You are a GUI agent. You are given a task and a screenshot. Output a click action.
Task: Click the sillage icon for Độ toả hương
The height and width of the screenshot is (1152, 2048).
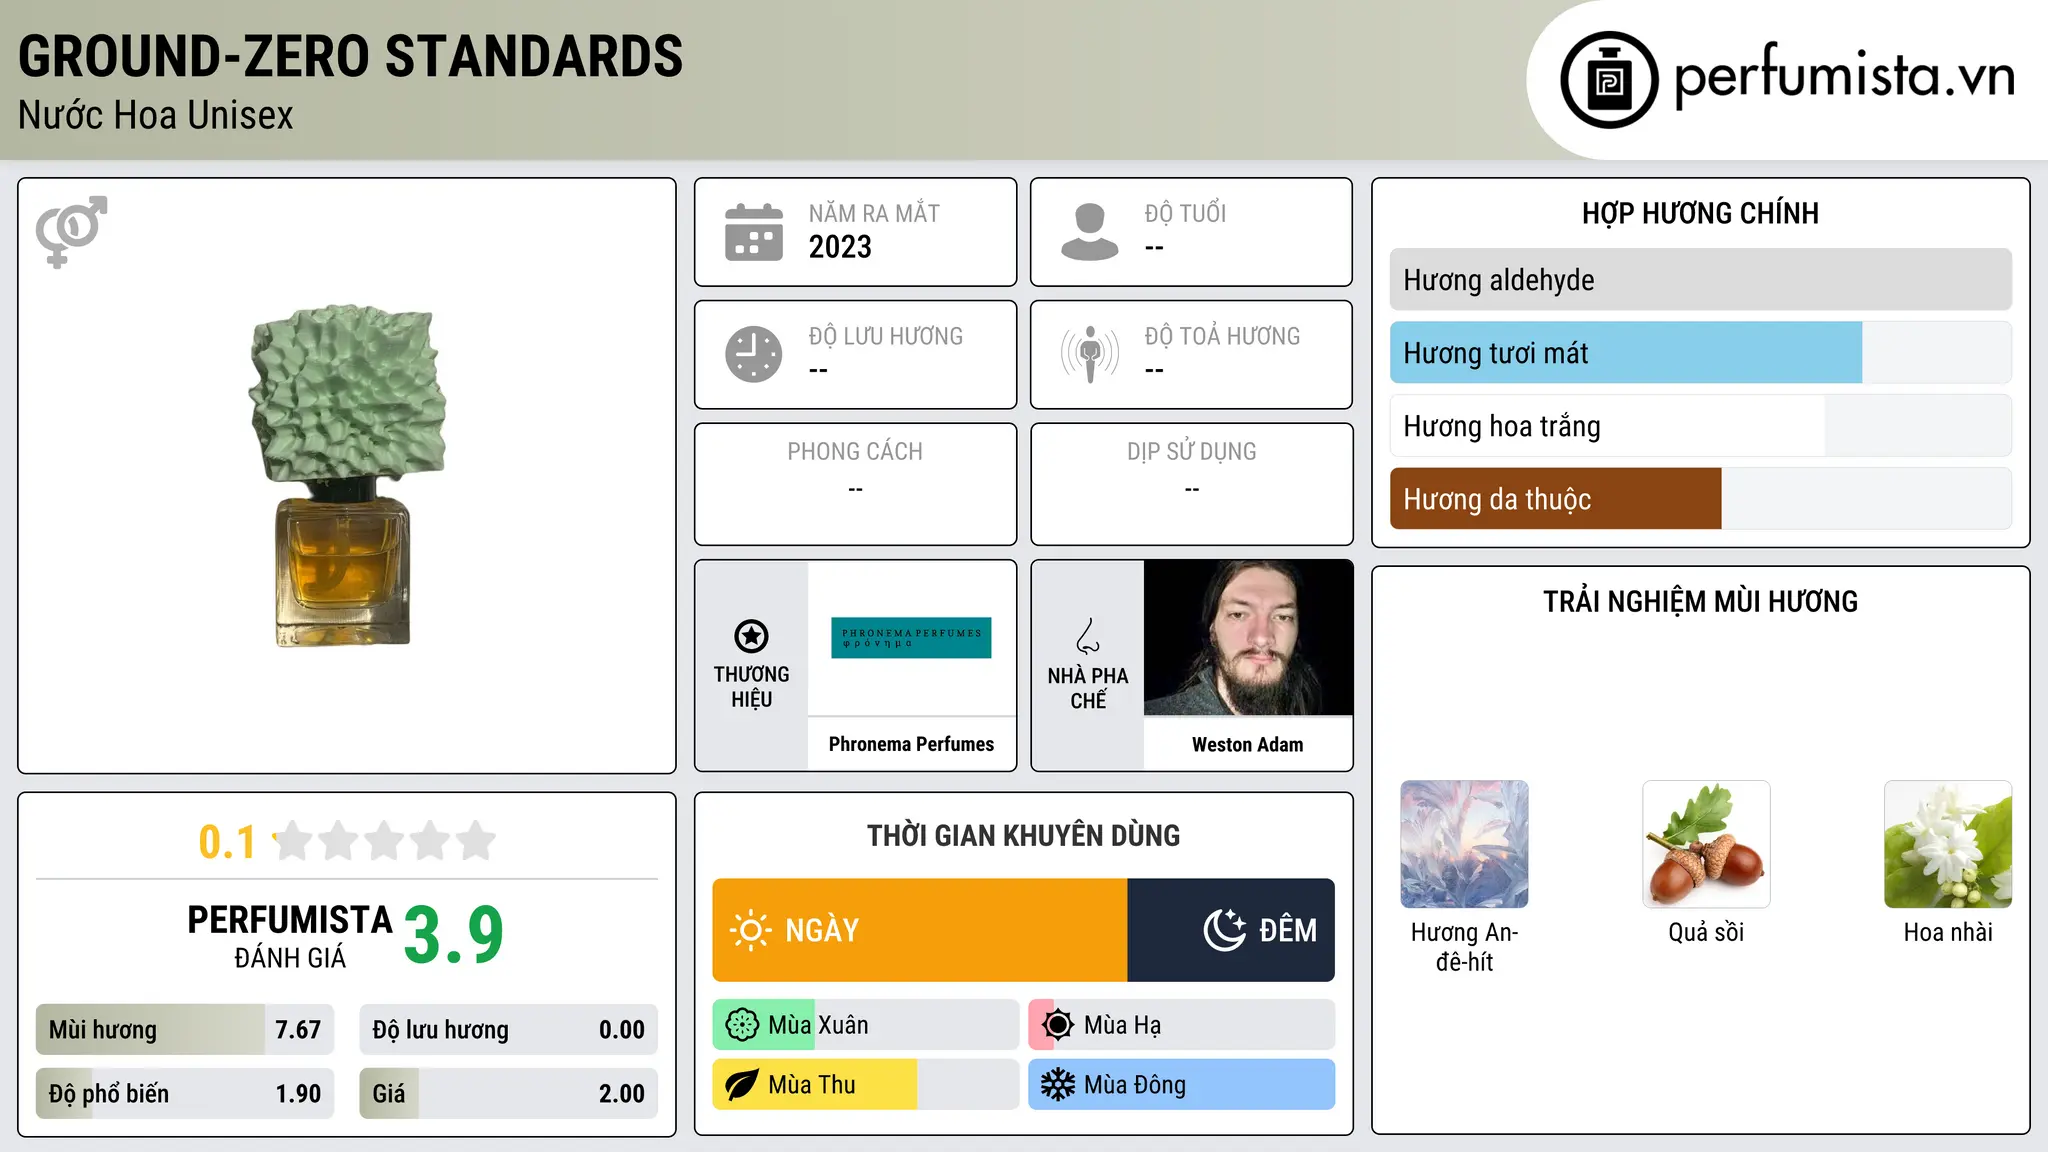[x=1089, y=354]
